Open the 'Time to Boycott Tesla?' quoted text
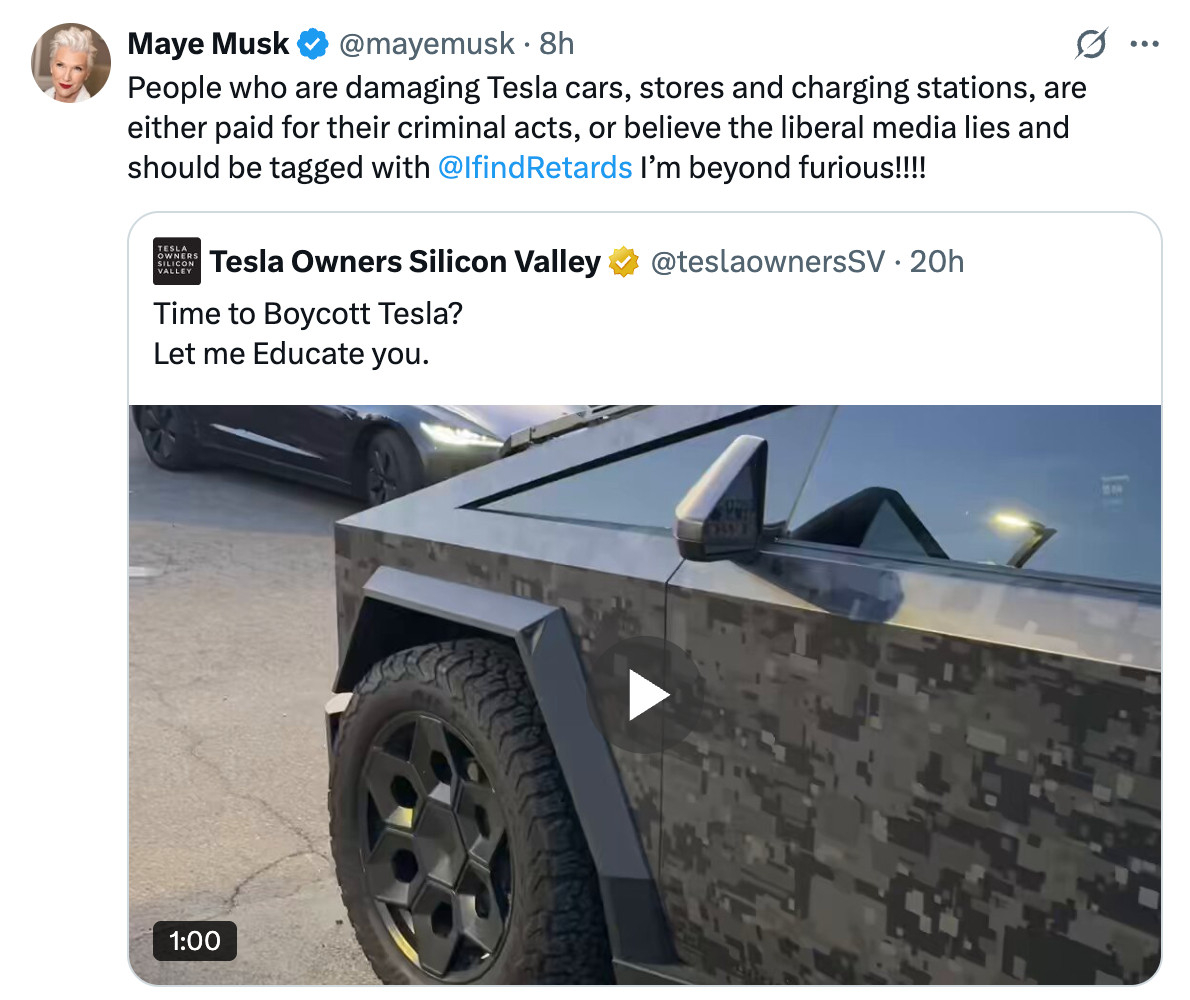Screen dimensions: 1190x1000 point(308,313)
